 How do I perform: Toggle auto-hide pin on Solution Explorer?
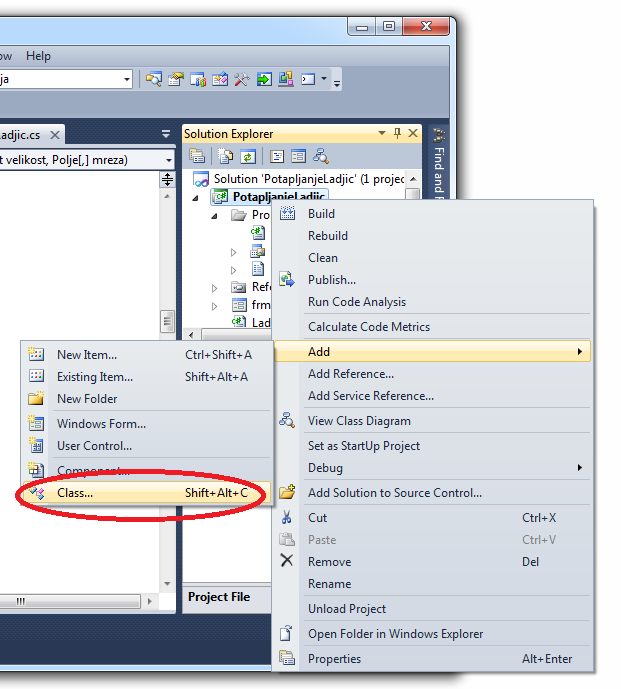[x=396, y=133]
